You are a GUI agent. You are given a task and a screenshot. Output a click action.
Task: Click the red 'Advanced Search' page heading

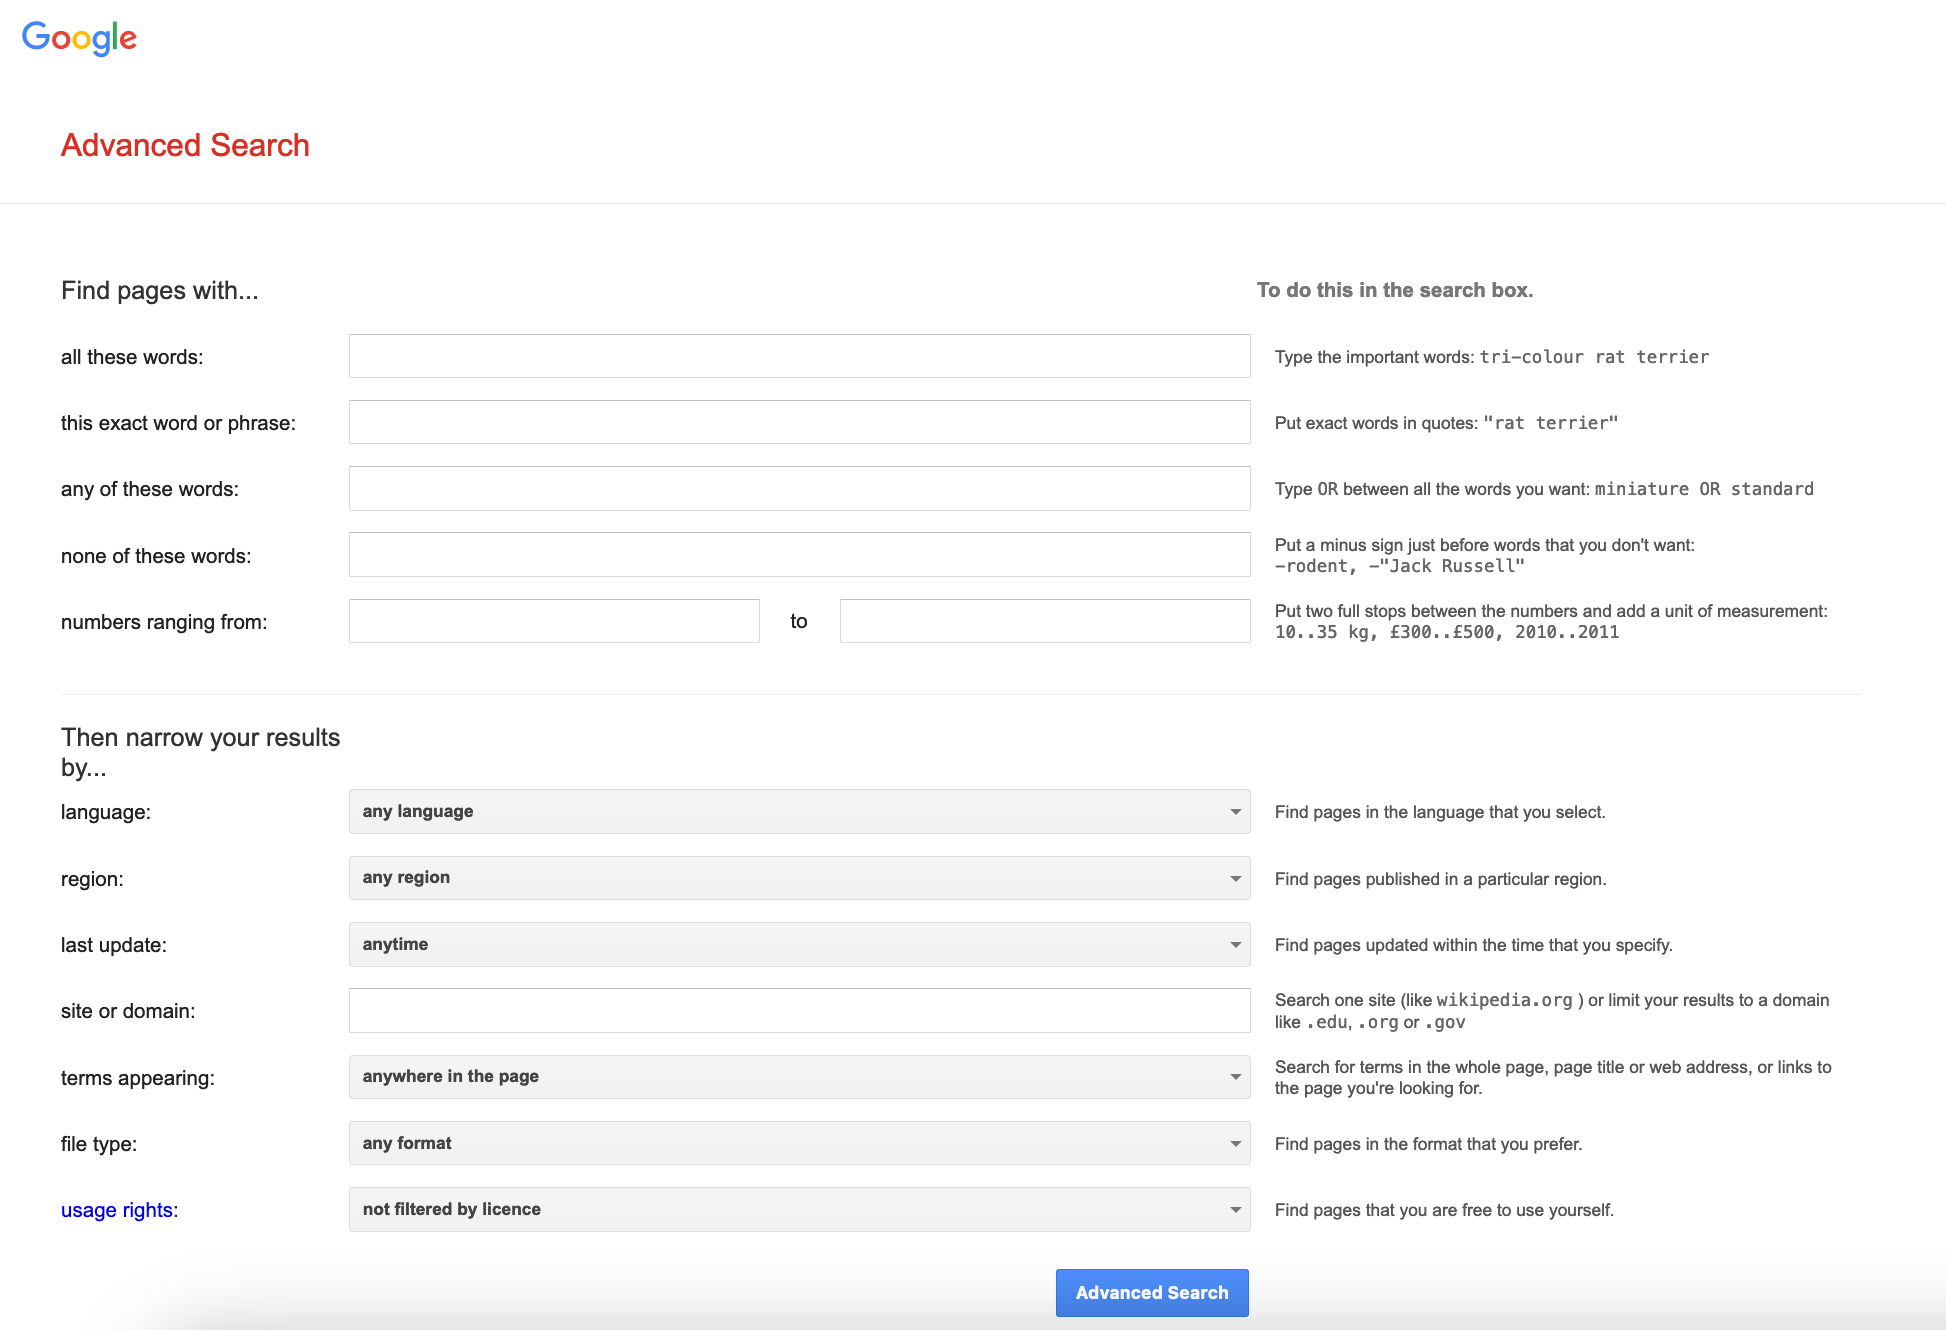pyautogui.click(x=185, y=145)
